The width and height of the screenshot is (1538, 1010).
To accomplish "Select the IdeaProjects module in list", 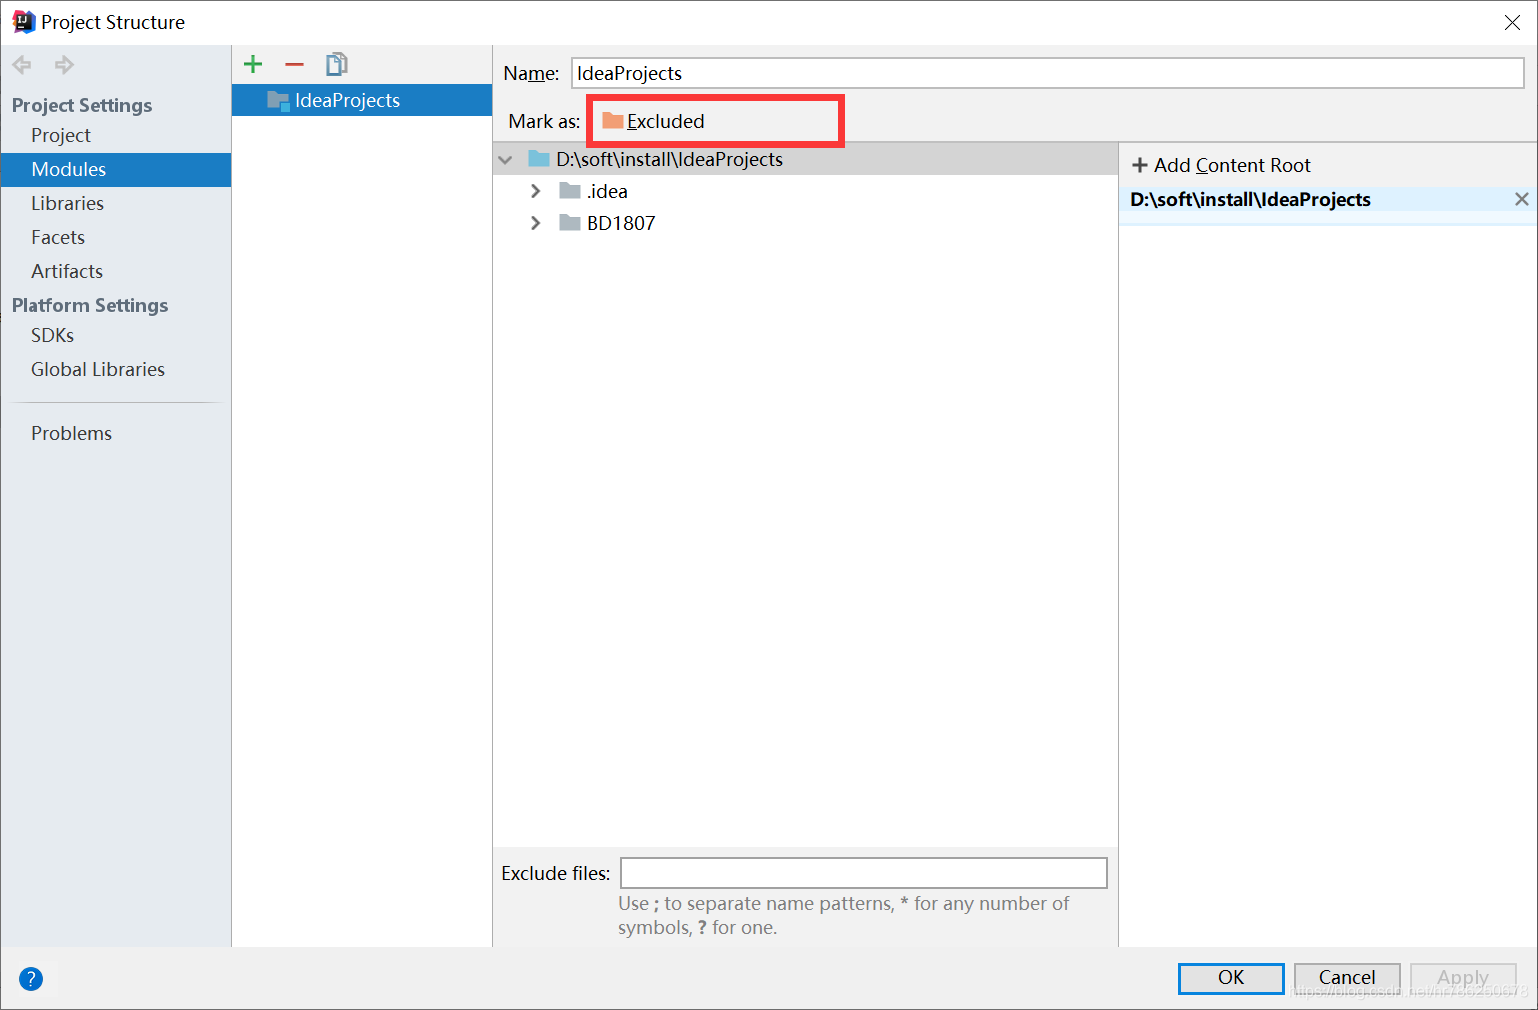I will coord(362,100).
